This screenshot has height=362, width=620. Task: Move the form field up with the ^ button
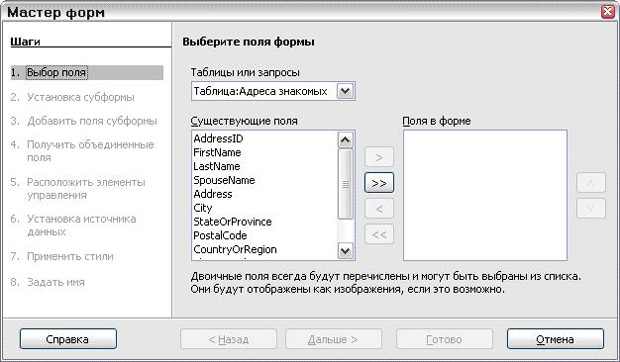click(x=591, y=183)
